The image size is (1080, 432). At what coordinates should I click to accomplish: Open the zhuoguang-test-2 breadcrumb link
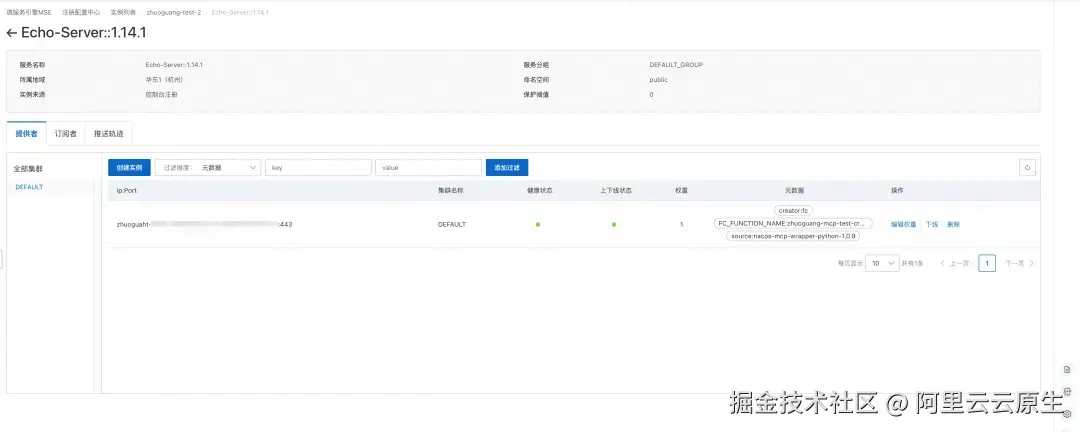click(x=174, y=12)
